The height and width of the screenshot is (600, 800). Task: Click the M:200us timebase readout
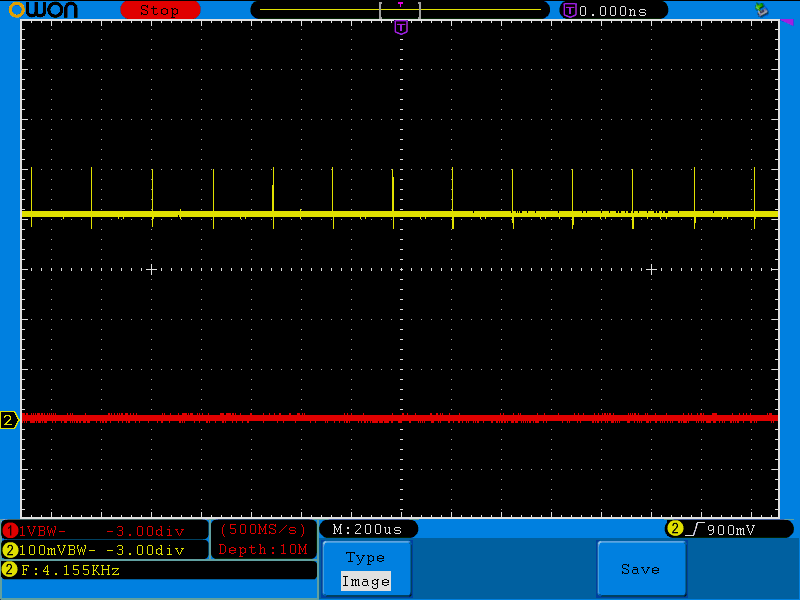pyautogui.click(x=367, y=530)
